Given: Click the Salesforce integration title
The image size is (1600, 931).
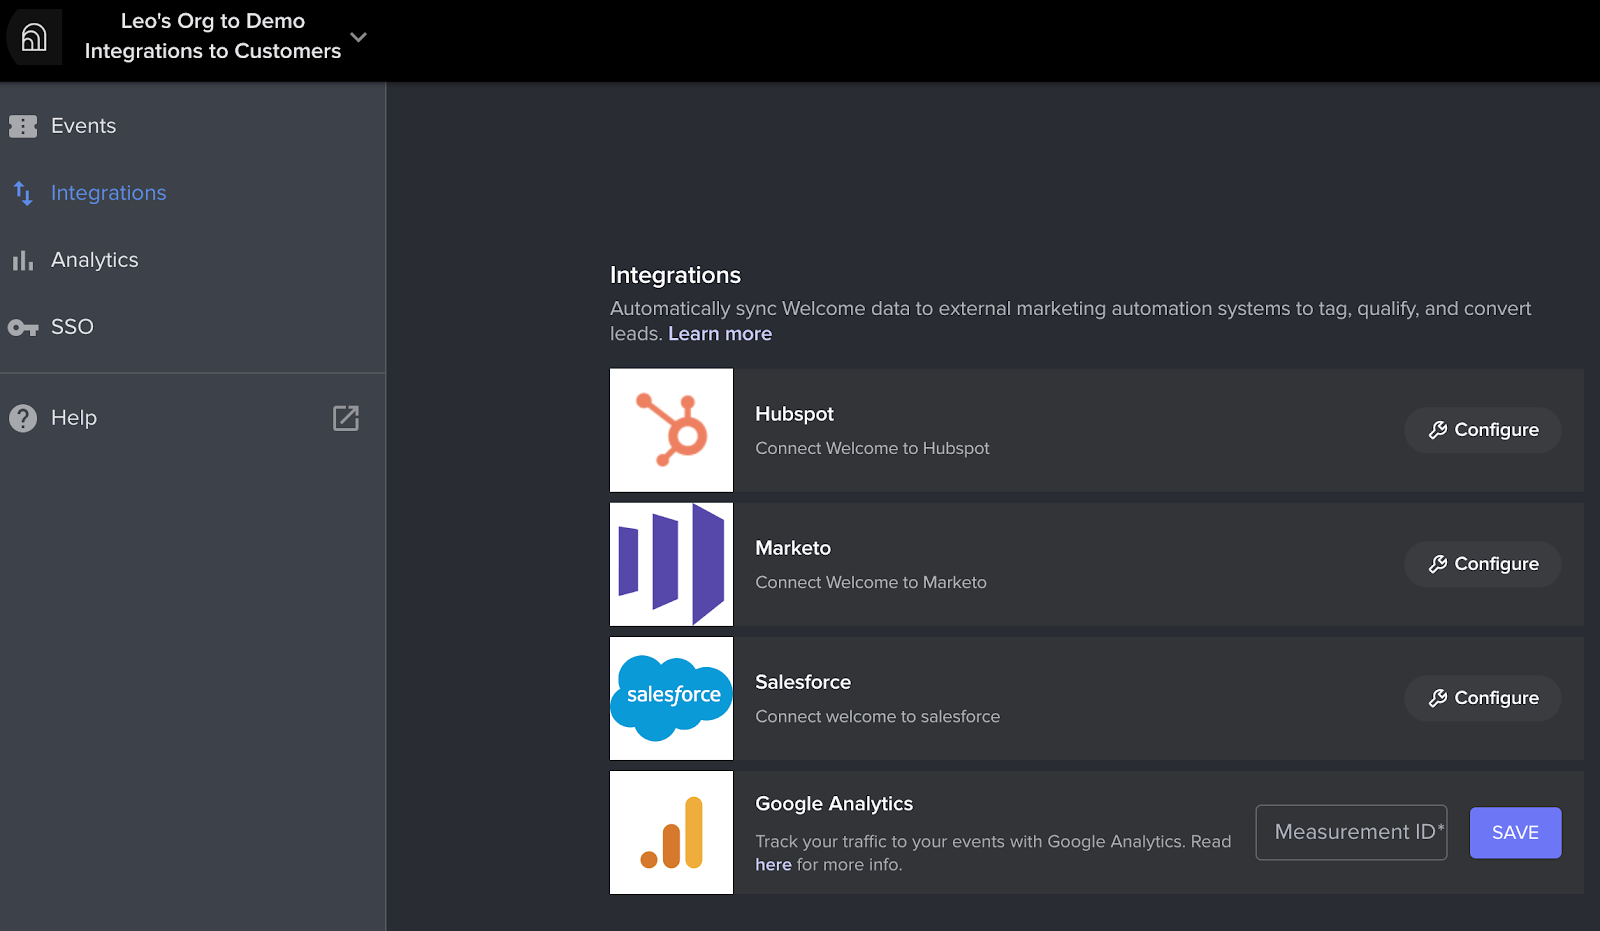Looking at the screenshot, I should [x=803, y=682].
